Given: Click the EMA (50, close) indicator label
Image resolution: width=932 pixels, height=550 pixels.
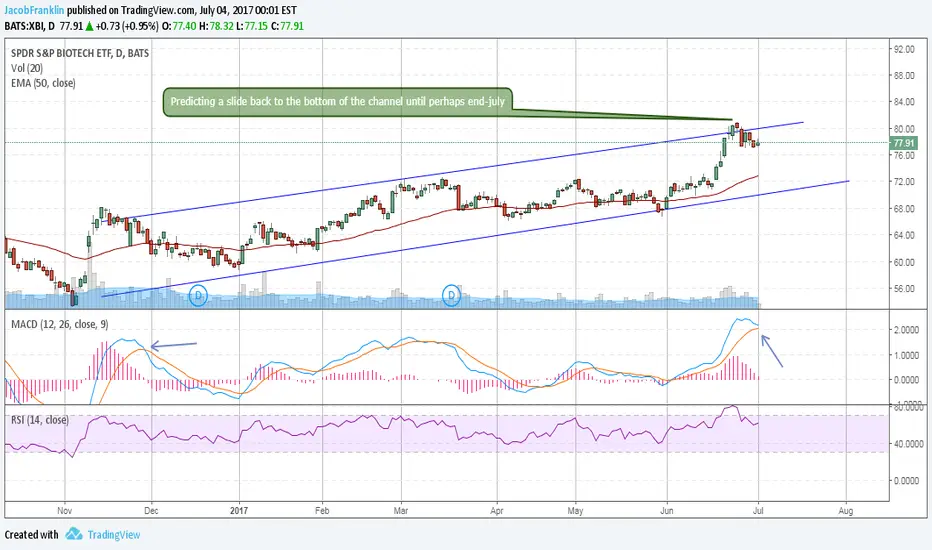Looking at the screenshot, I should pyautogui.click(x=43, y=83).
